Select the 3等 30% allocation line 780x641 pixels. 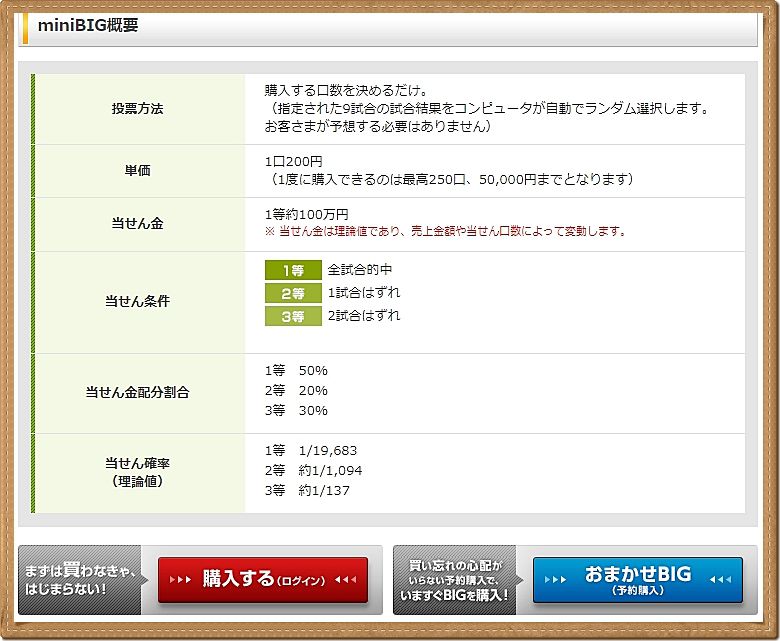[x=296, y=410]
